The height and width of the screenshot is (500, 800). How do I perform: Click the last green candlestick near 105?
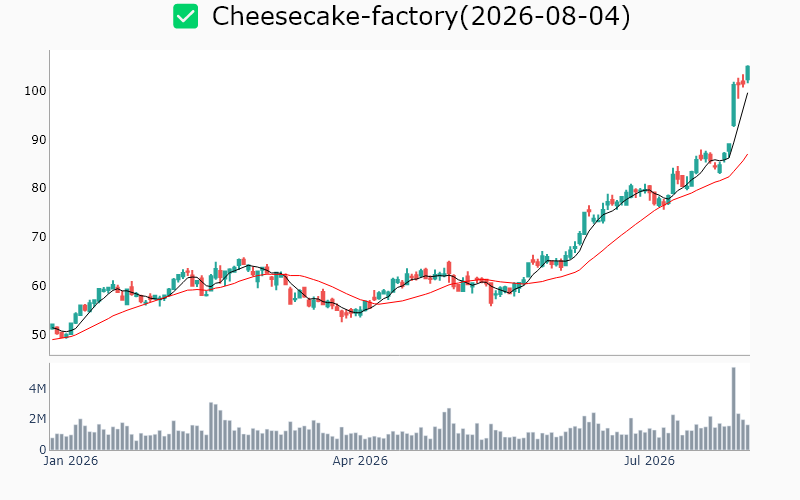748,73
